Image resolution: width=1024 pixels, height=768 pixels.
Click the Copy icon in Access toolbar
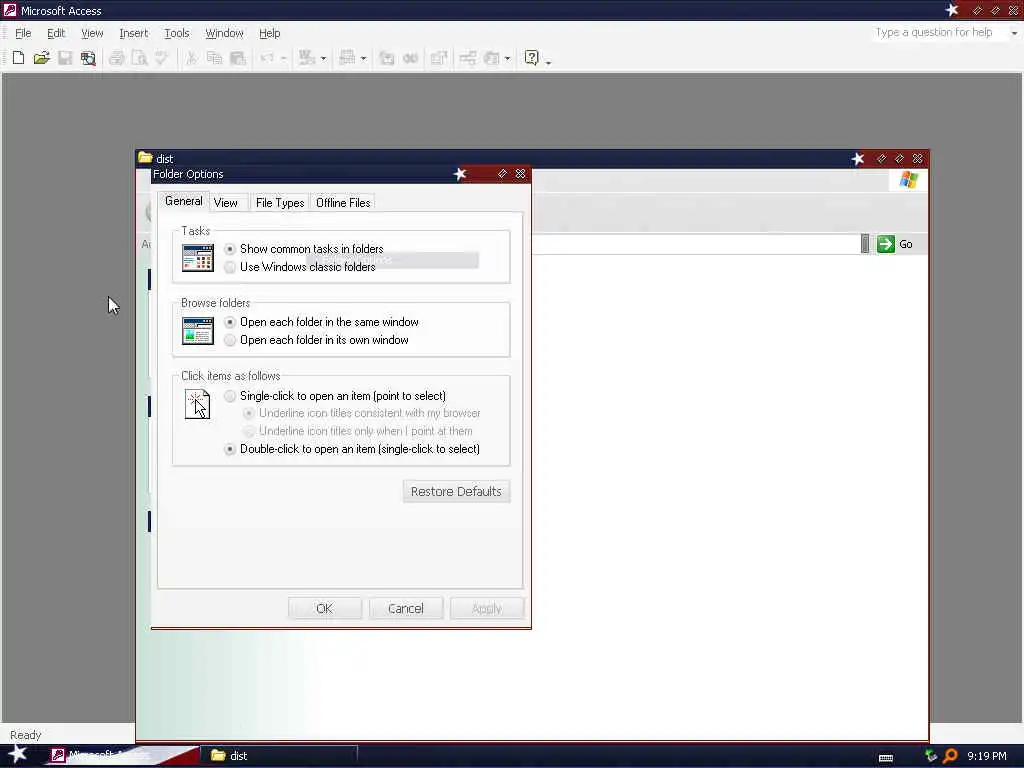click(214, 58)
